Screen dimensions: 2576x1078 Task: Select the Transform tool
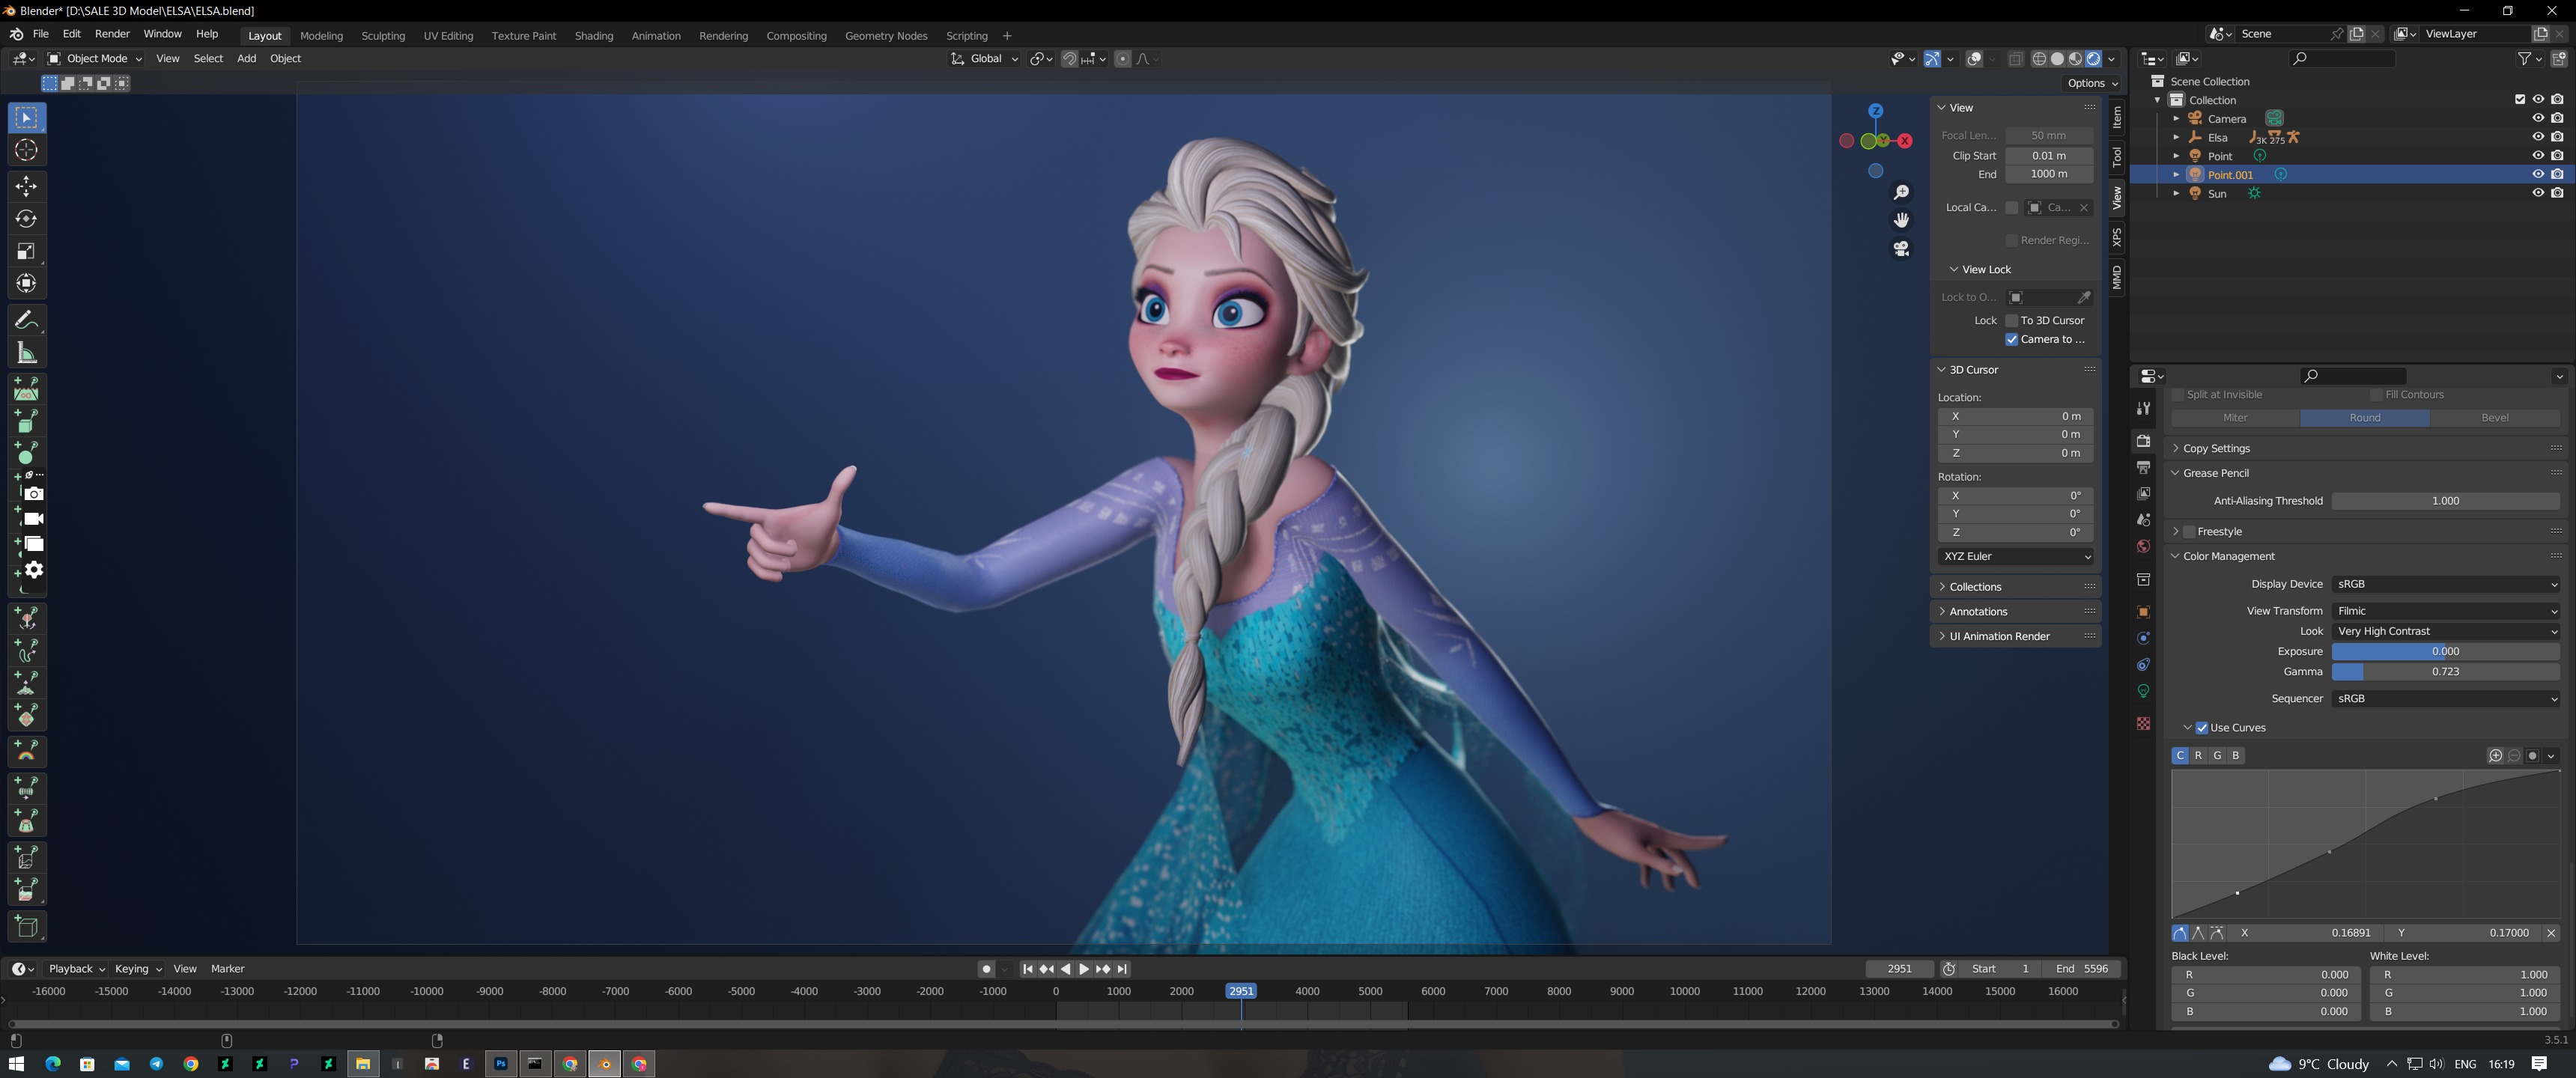(x=26, y=283)
